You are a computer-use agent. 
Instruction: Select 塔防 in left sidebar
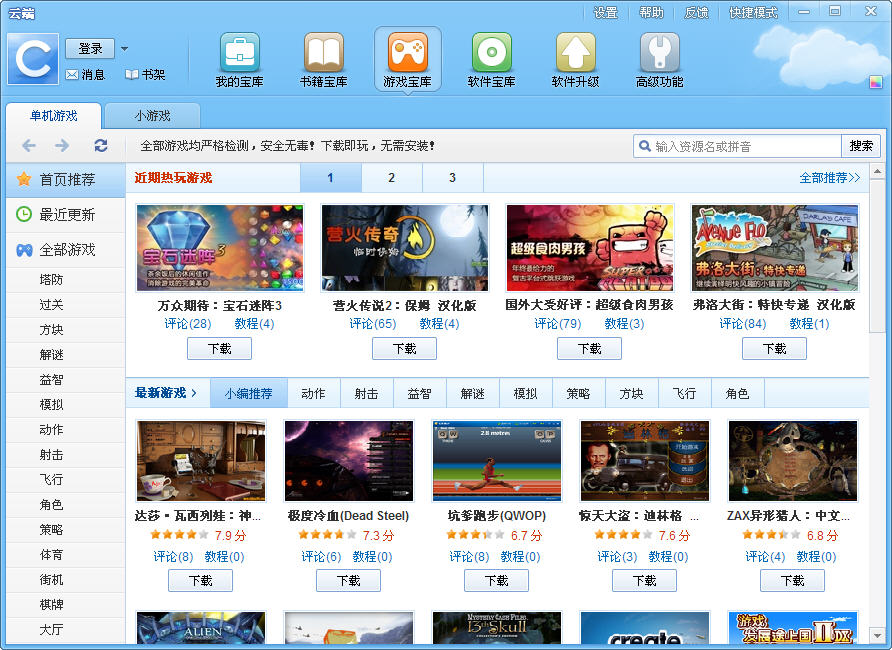point(51,280)
